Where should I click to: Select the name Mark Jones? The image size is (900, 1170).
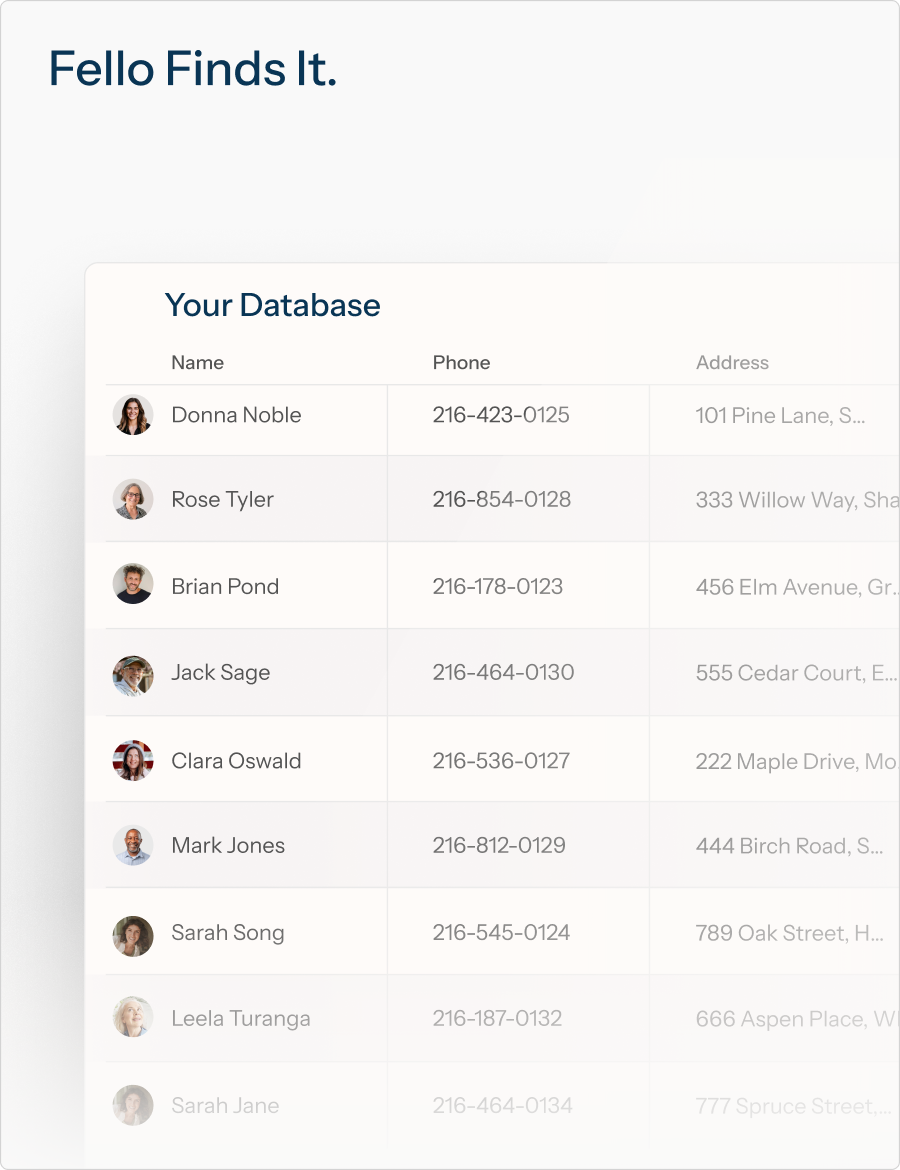pos(228,845)
